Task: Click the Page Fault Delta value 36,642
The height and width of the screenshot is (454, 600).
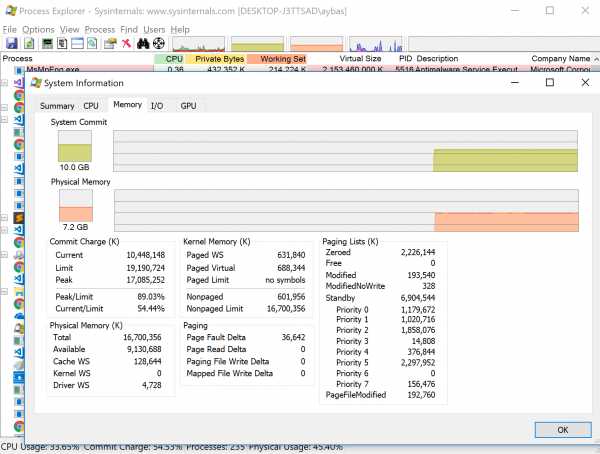Action: pos(293,337)
